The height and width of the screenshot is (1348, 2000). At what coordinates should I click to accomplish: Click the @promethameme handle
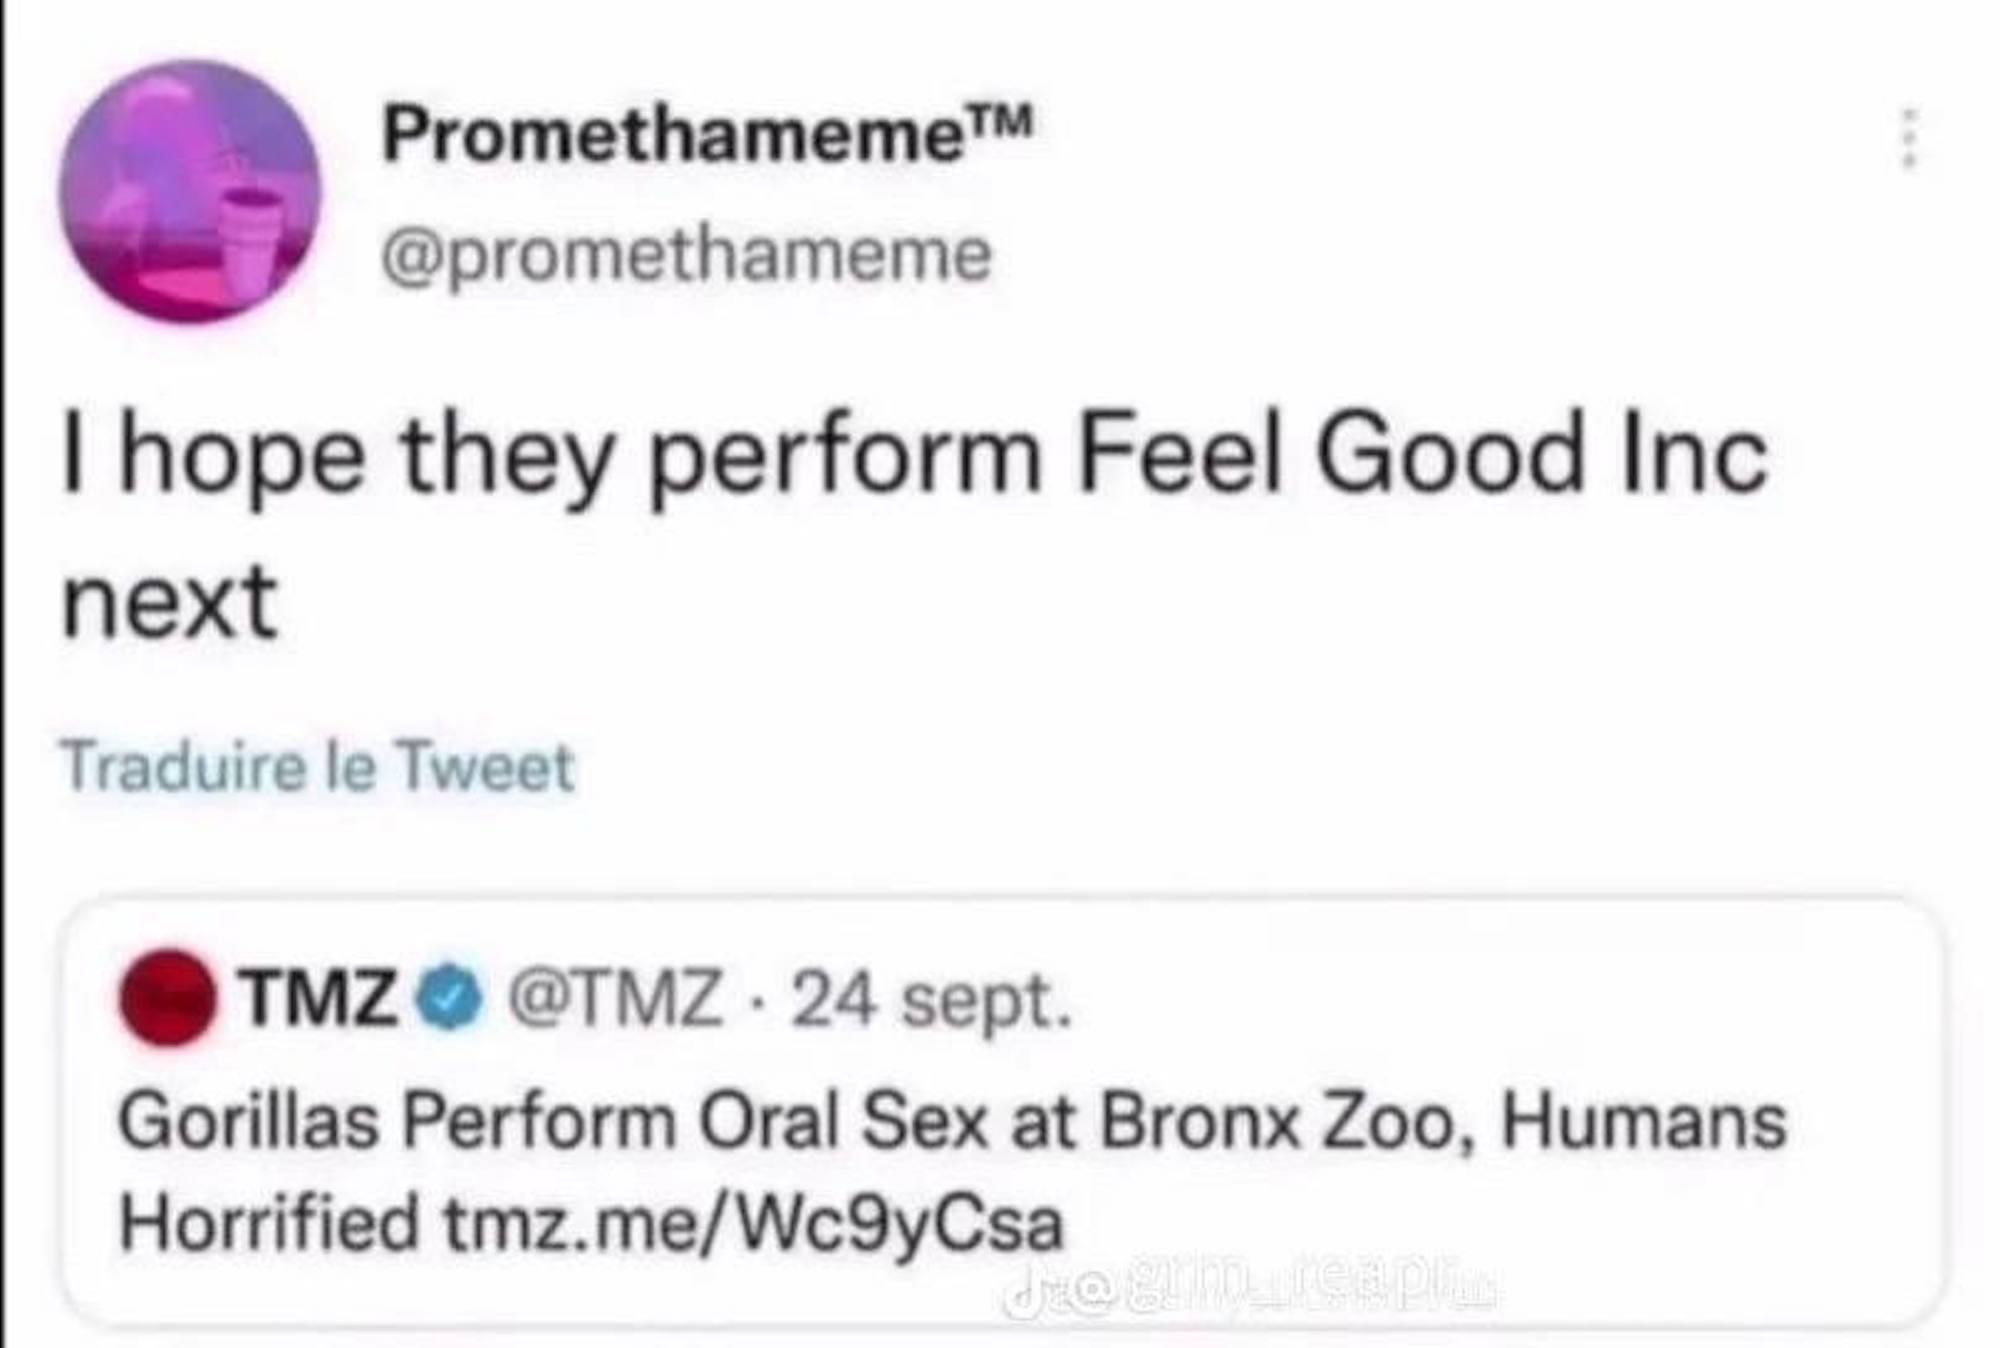687,257
